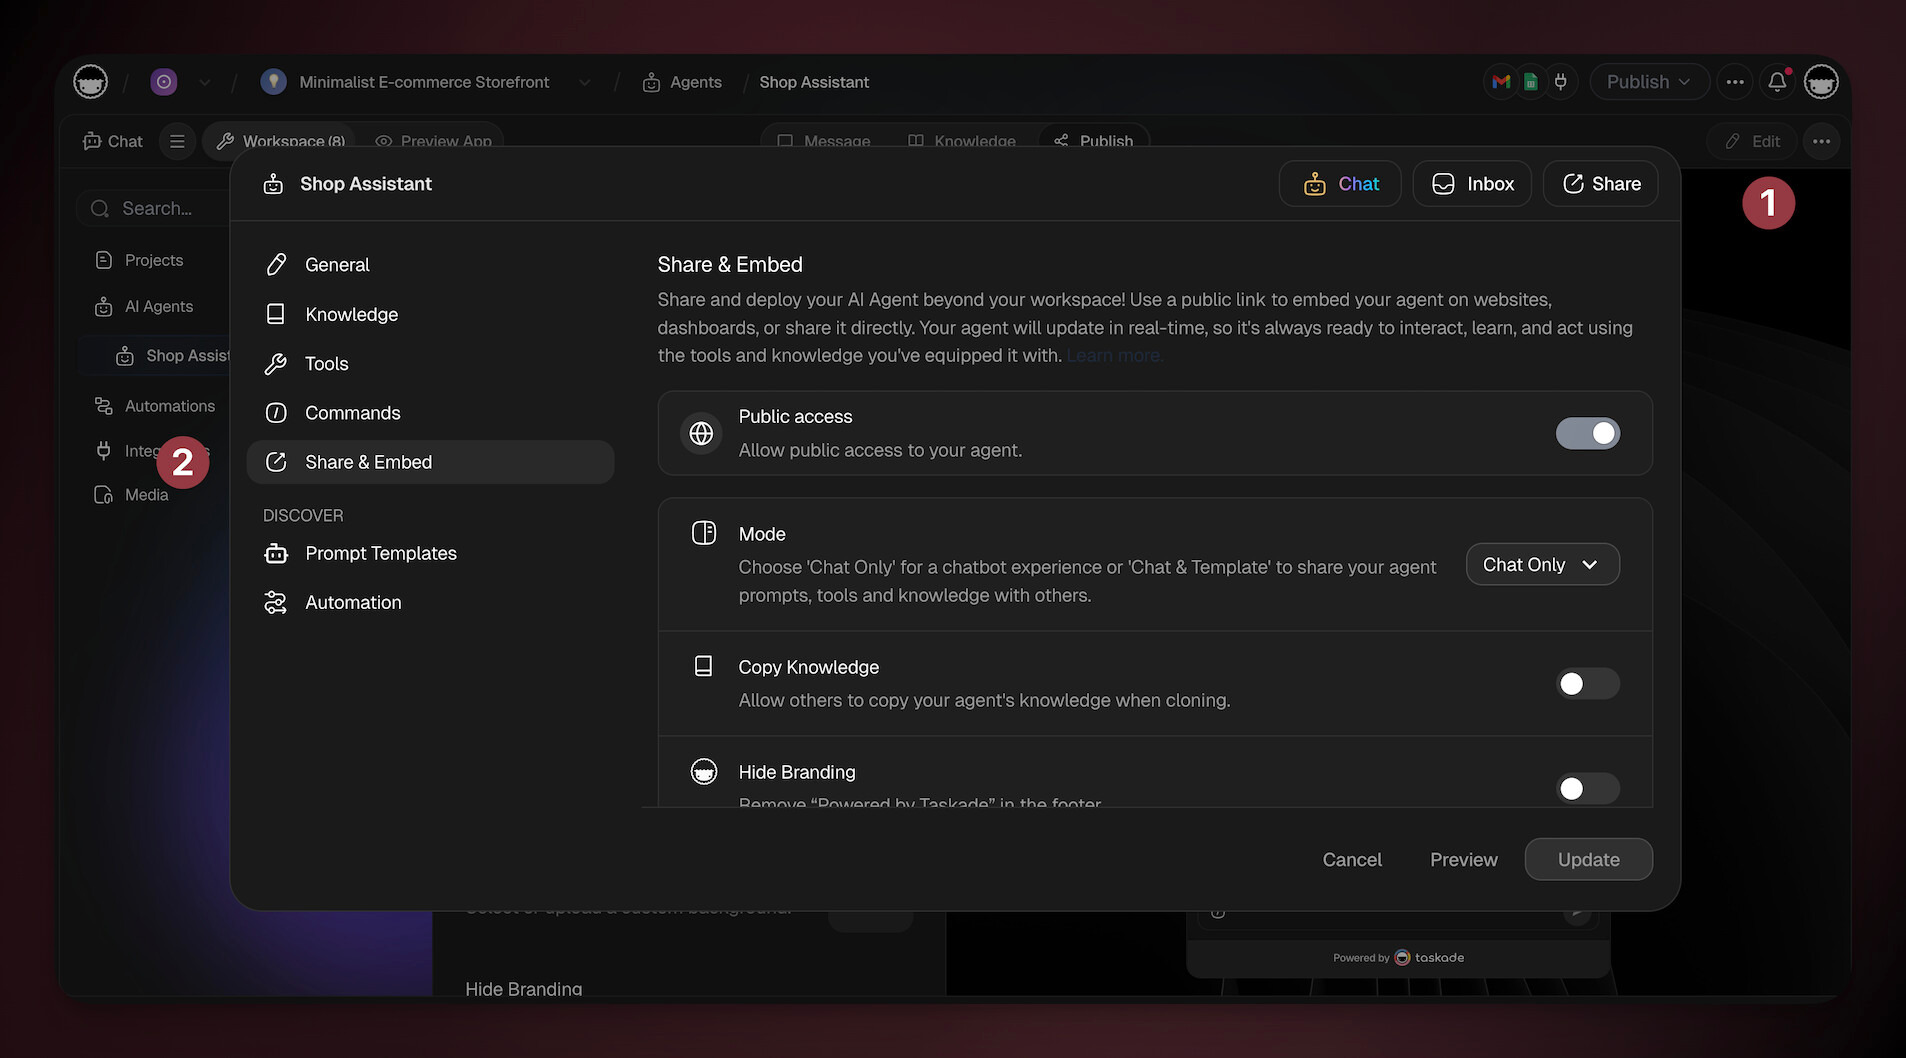
Task: Disable the Public access toggle
Action: [x=1587, y=433]
